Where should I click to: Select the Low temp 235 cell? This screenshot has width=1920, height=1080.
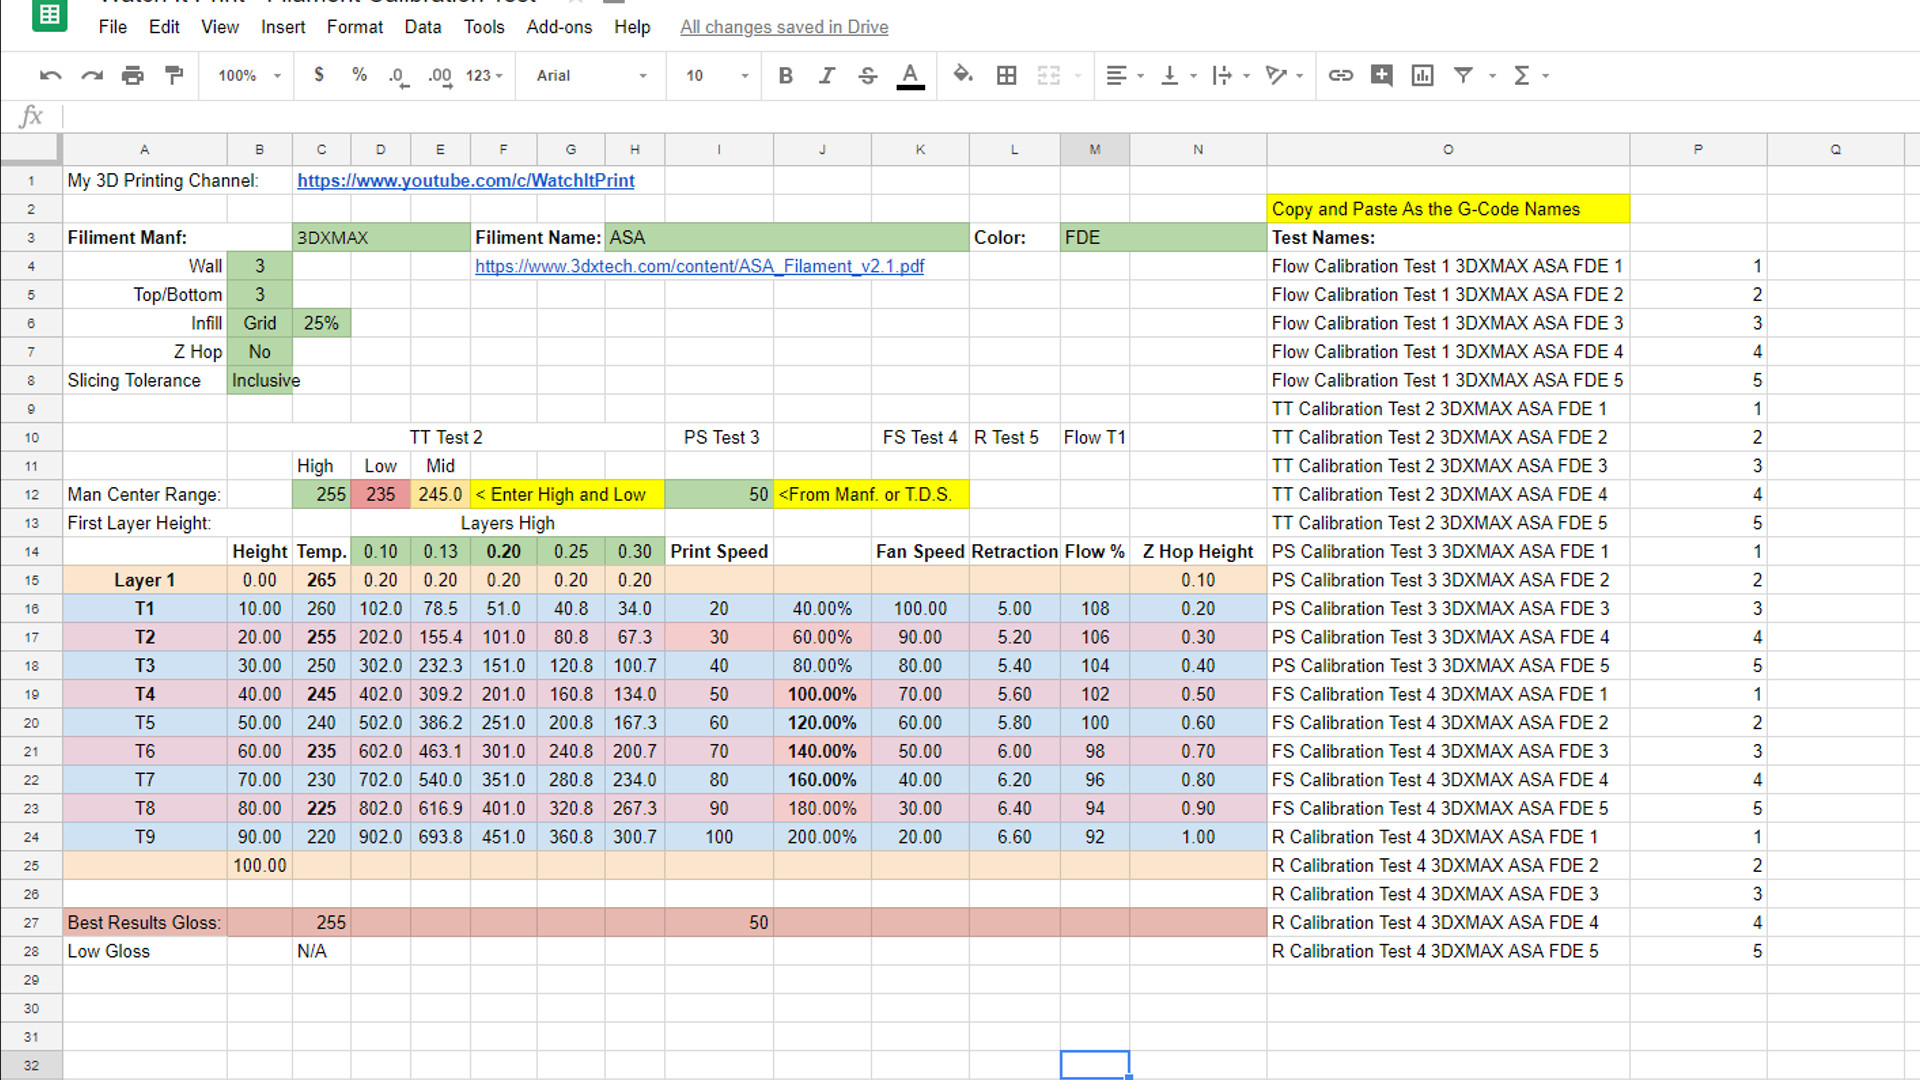380,495
